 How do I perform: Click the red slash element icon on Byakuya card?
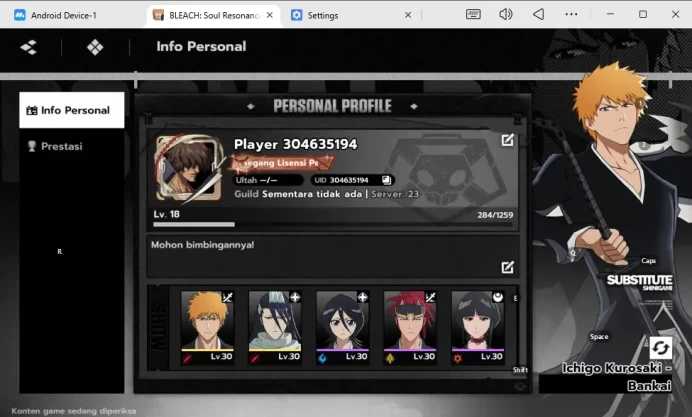[255, 358]
